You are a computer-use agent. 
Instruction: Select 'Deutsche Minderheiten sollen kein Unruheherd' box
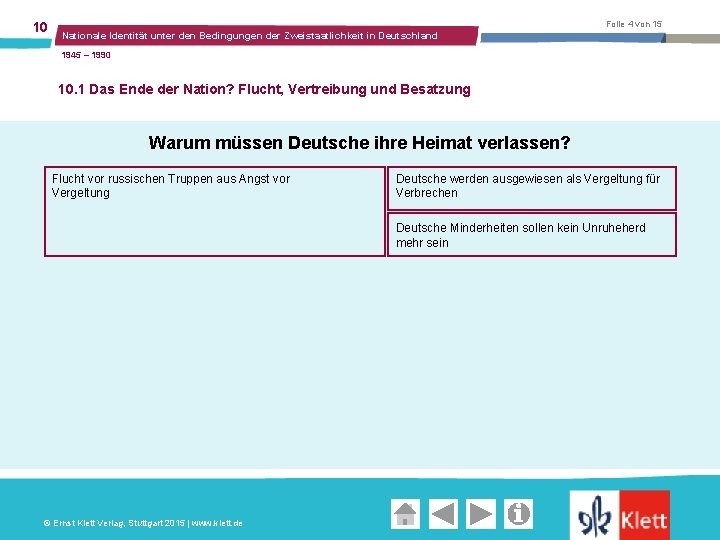click(532, 234)
